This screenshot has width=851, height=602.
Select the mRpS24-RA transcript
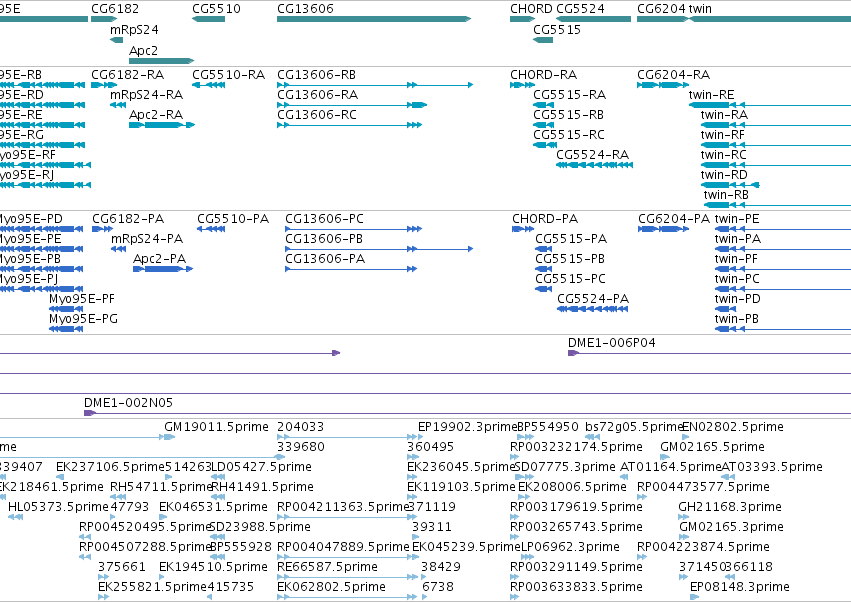tap(118, 105)
